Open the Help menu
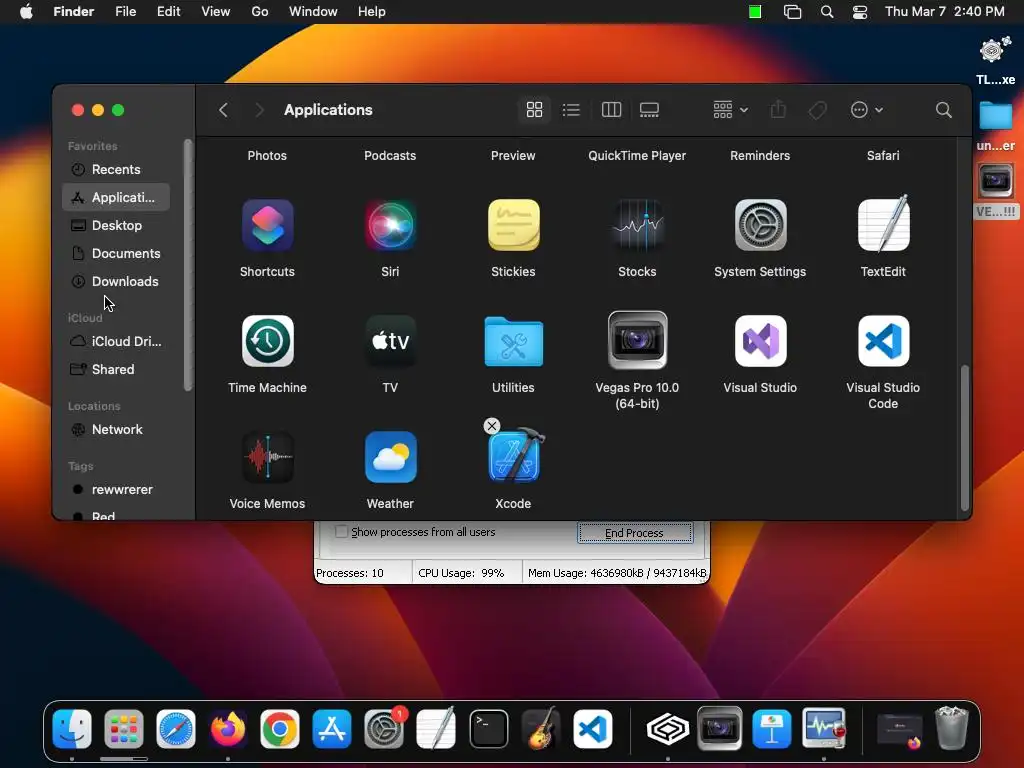Viewport: 1024px width, 768px height. point(372,12)
